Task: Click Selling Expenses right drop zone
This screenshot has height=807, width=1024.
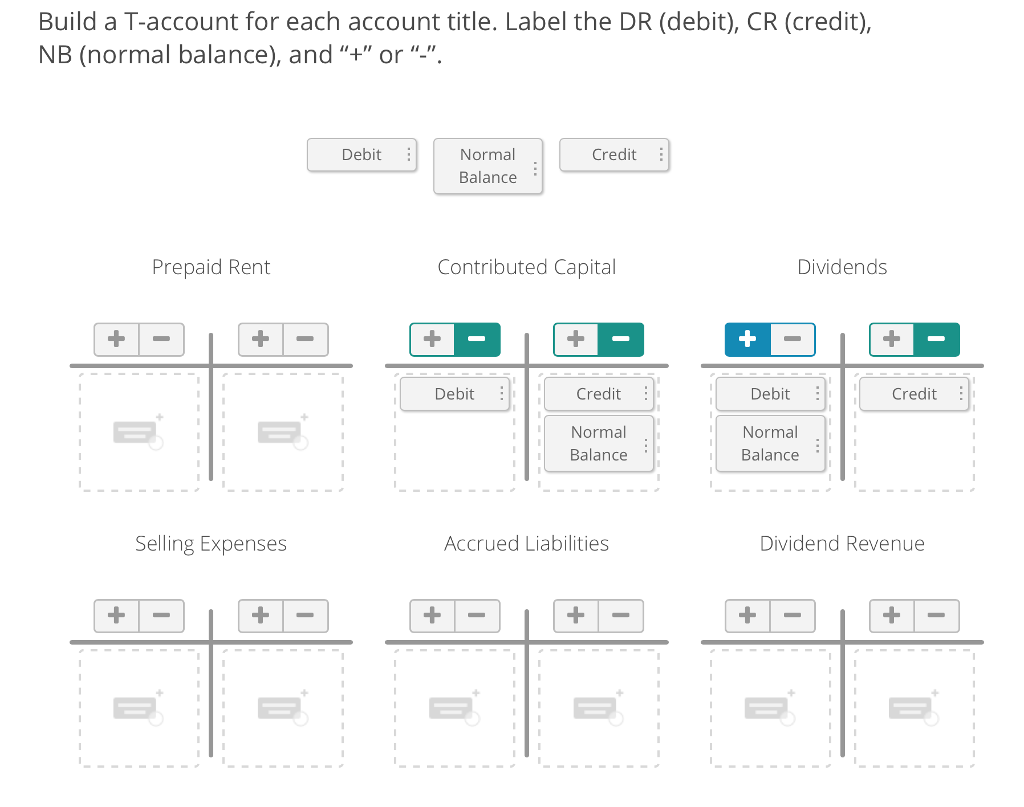Action: coord(283,708)
